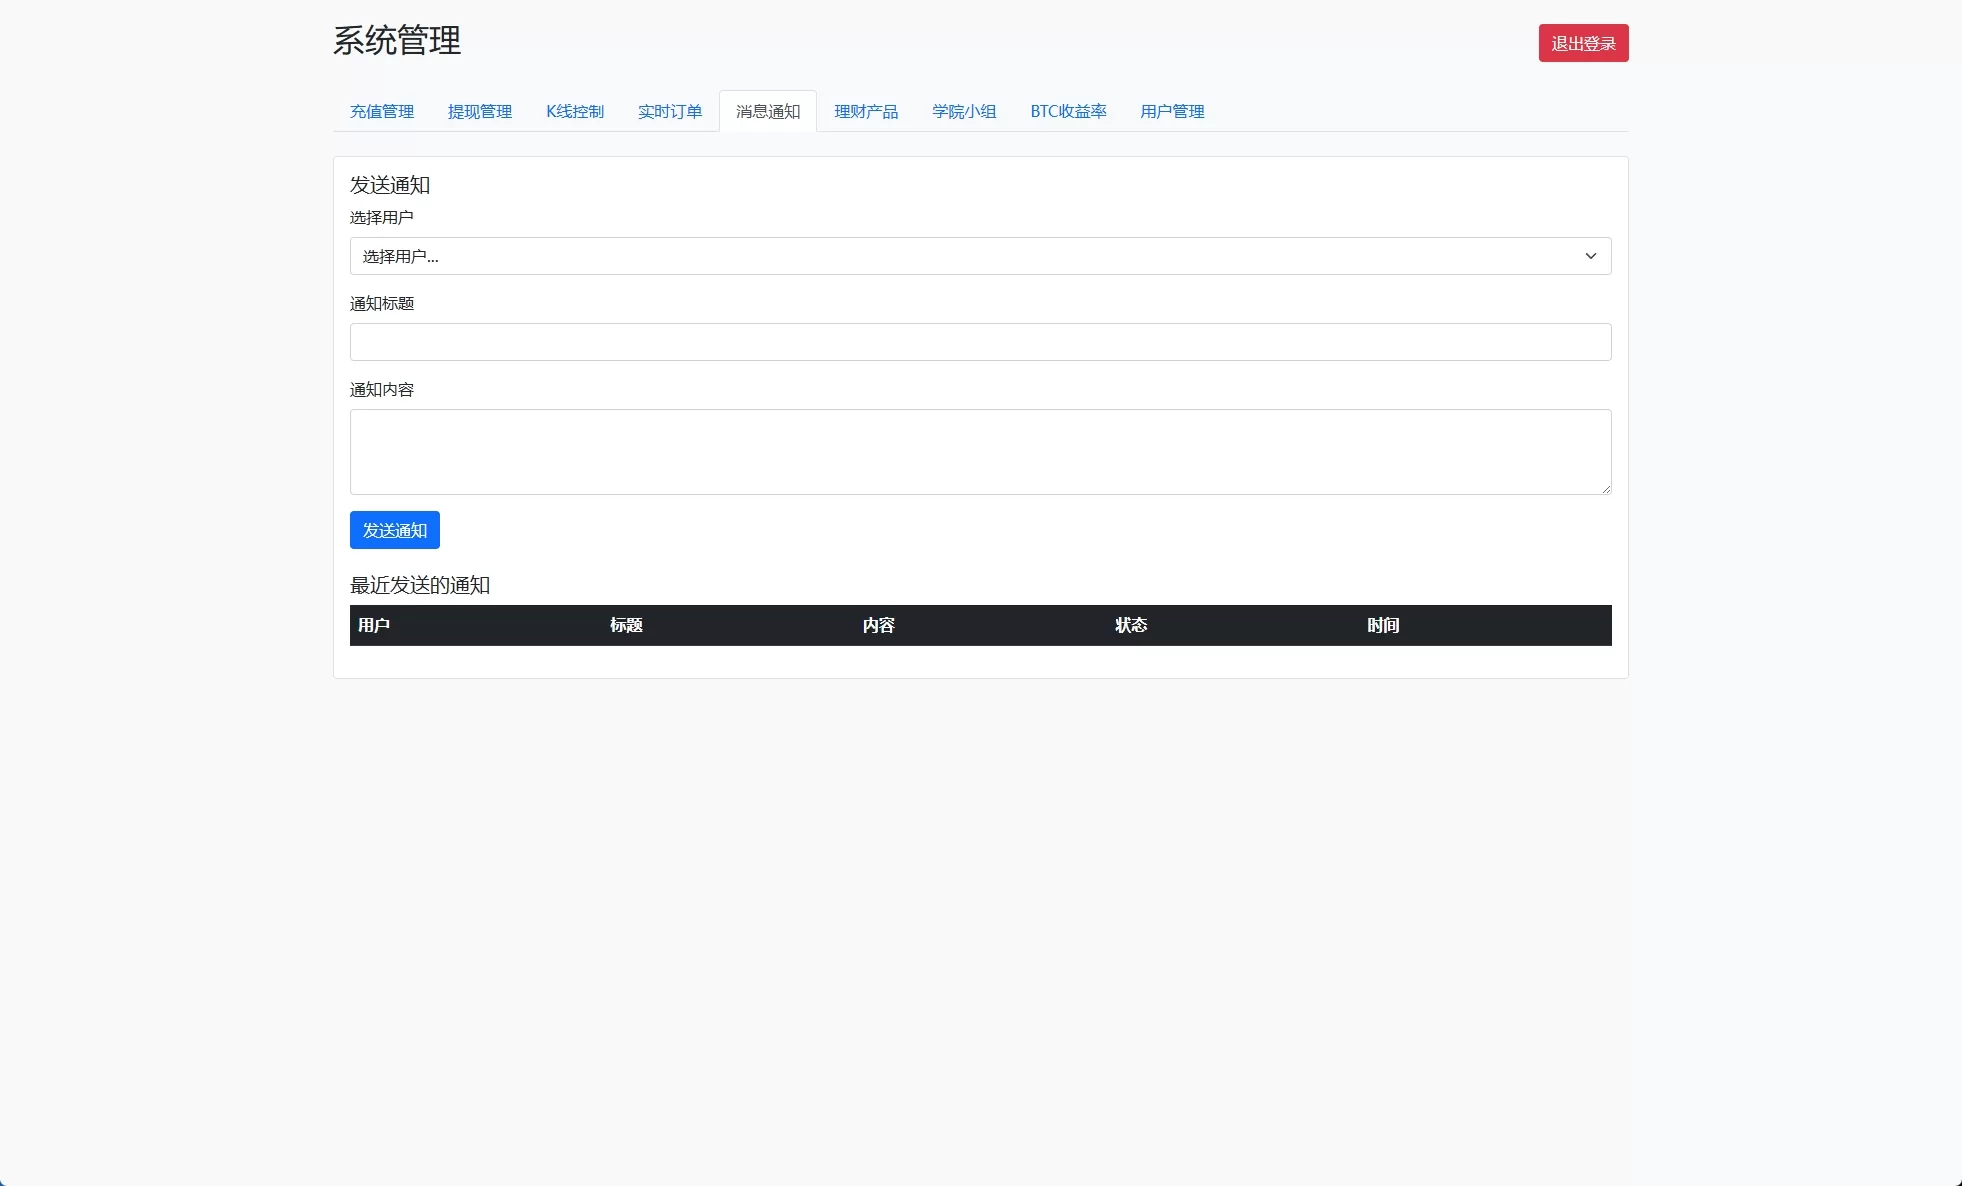This screenshot has height=1186, width=1962.
Task: Open the 实时订单 tab
Action: (670, 111)
